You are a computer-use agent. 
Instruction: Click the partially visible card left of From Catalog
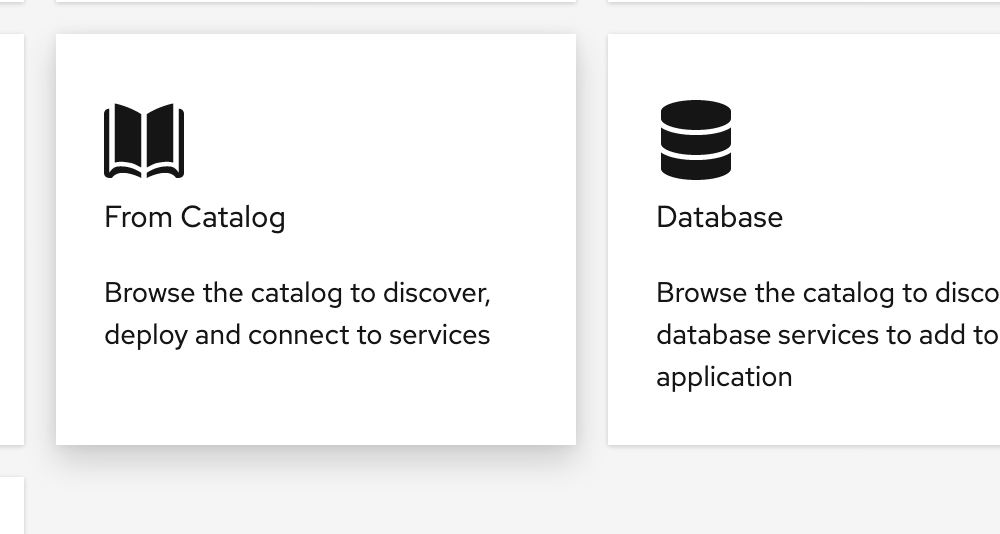coord(11,239)
